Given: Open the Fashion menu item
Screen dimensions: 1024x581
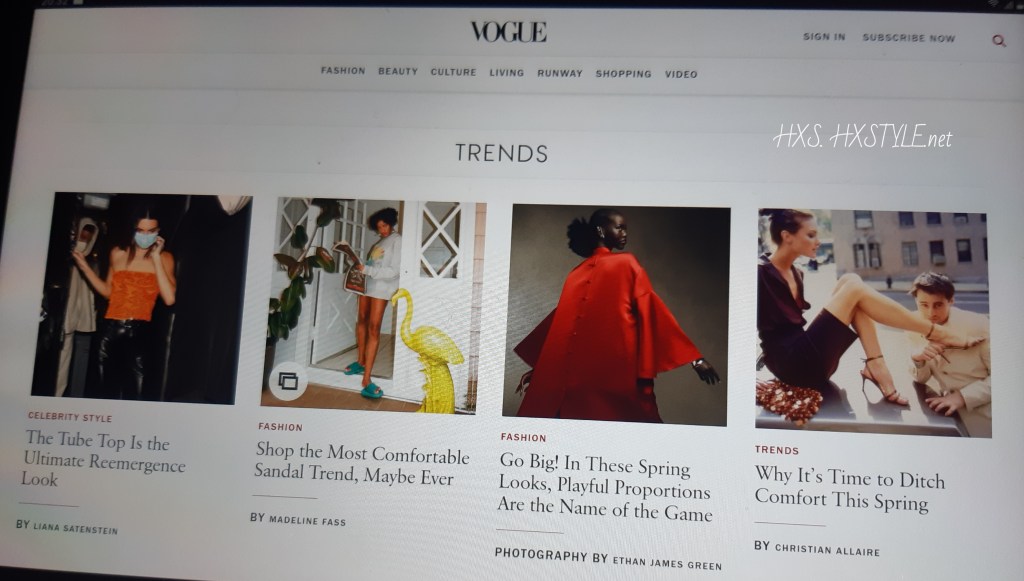Looking at the screenshot, I should (x=343, y=71).
